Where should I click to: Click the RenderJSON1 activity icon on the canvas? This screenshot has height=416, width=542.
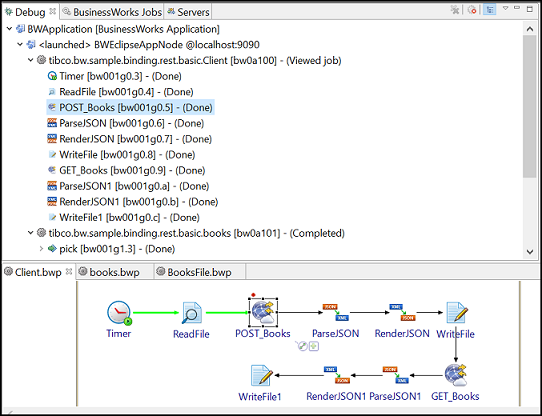337,375
